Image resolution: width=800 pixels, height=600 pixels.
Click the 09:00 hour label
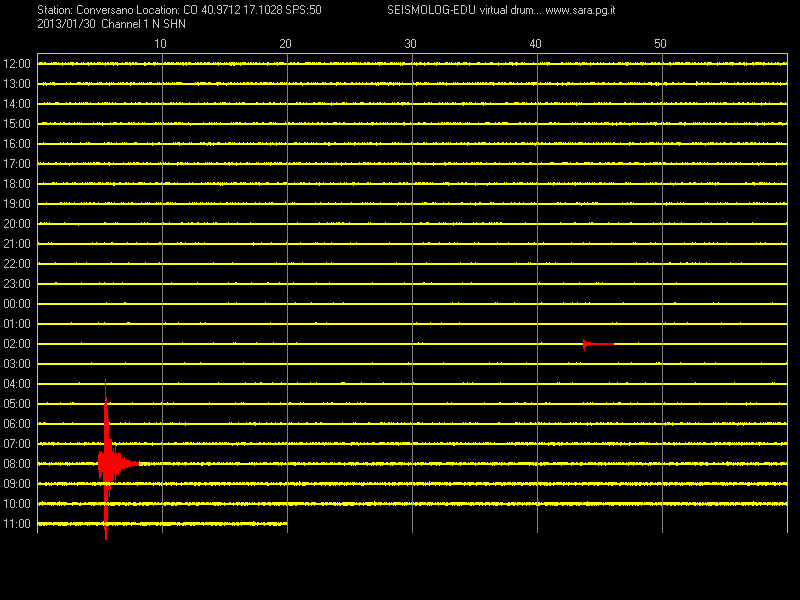point(17,484)
